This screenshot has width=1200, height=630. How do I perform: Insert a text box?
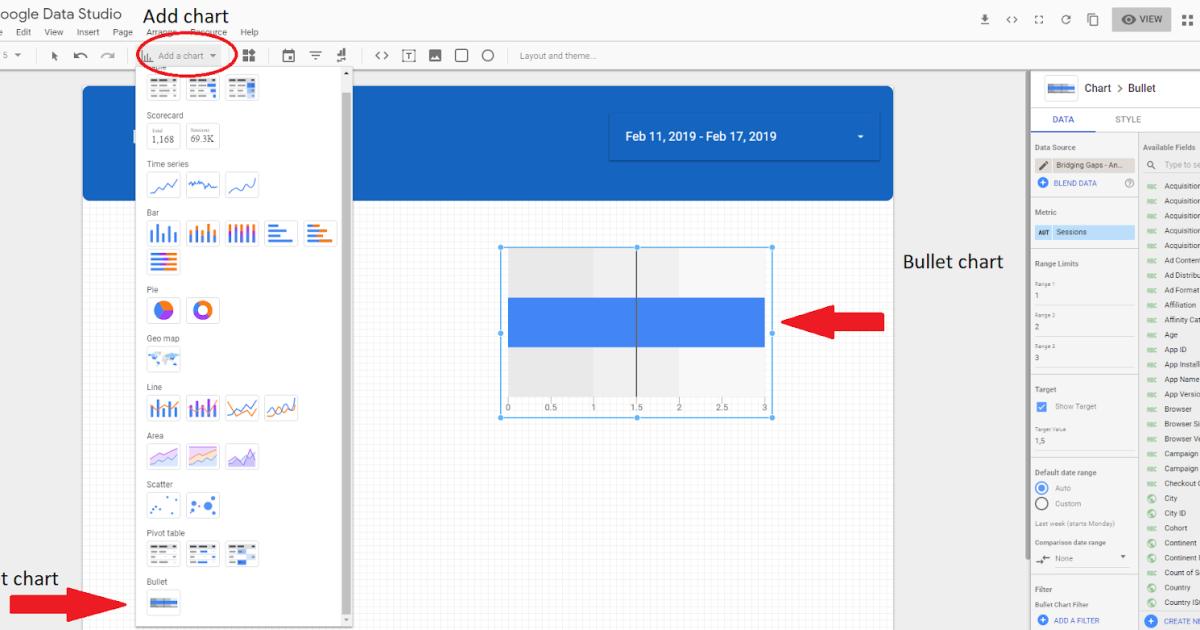click(409, 56)
